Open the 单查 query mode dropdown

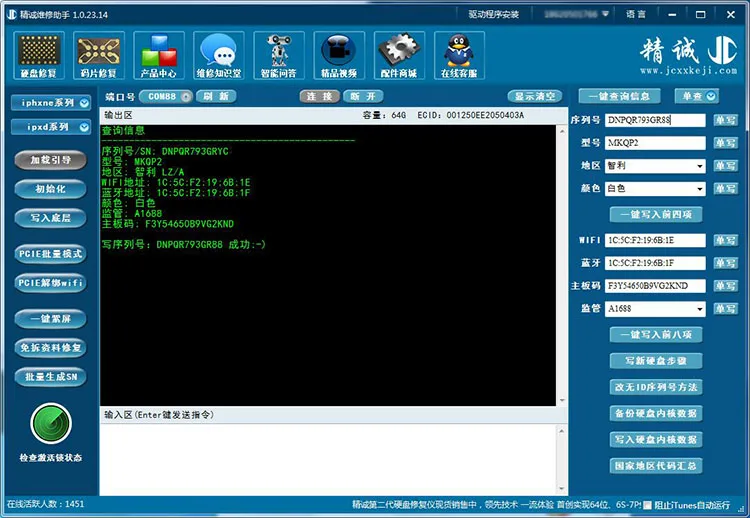(697, 96)
